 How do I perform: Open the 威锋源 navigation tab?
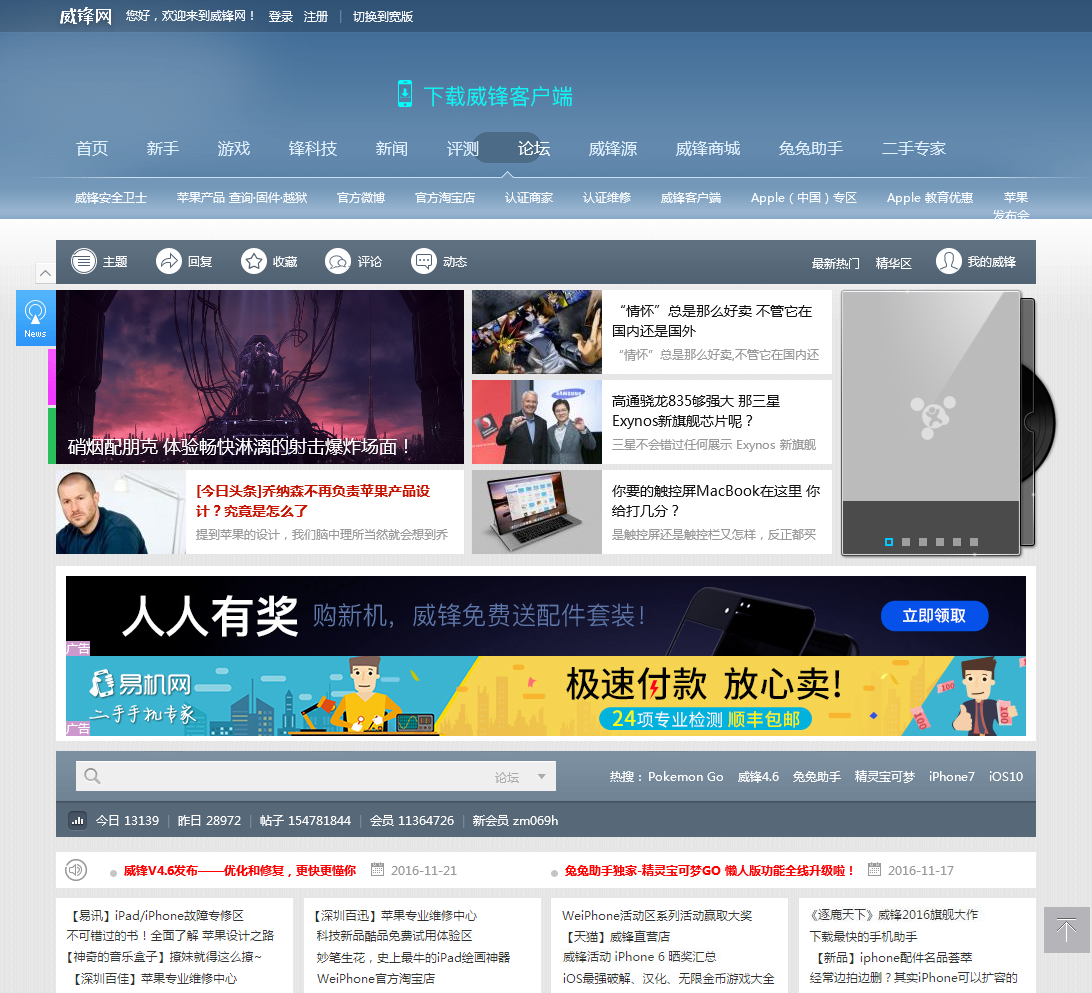[613, 148]
